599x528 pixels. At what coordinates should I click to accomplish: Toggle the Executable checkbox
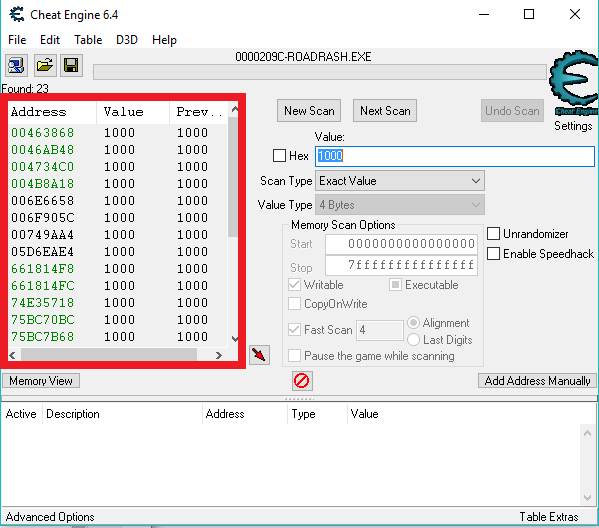pos(395,285)
